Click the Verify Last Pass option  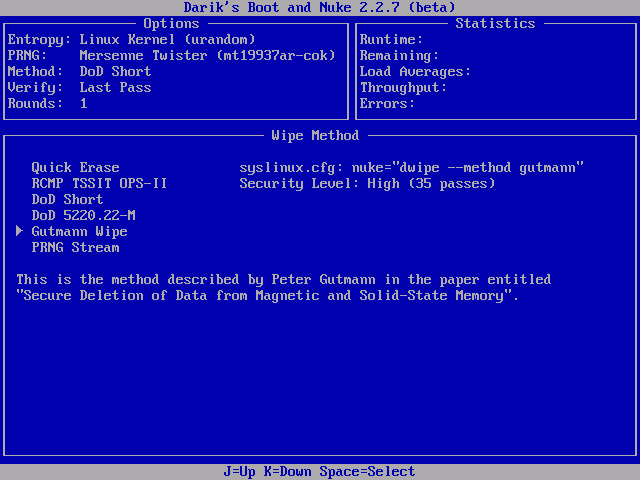79,87
